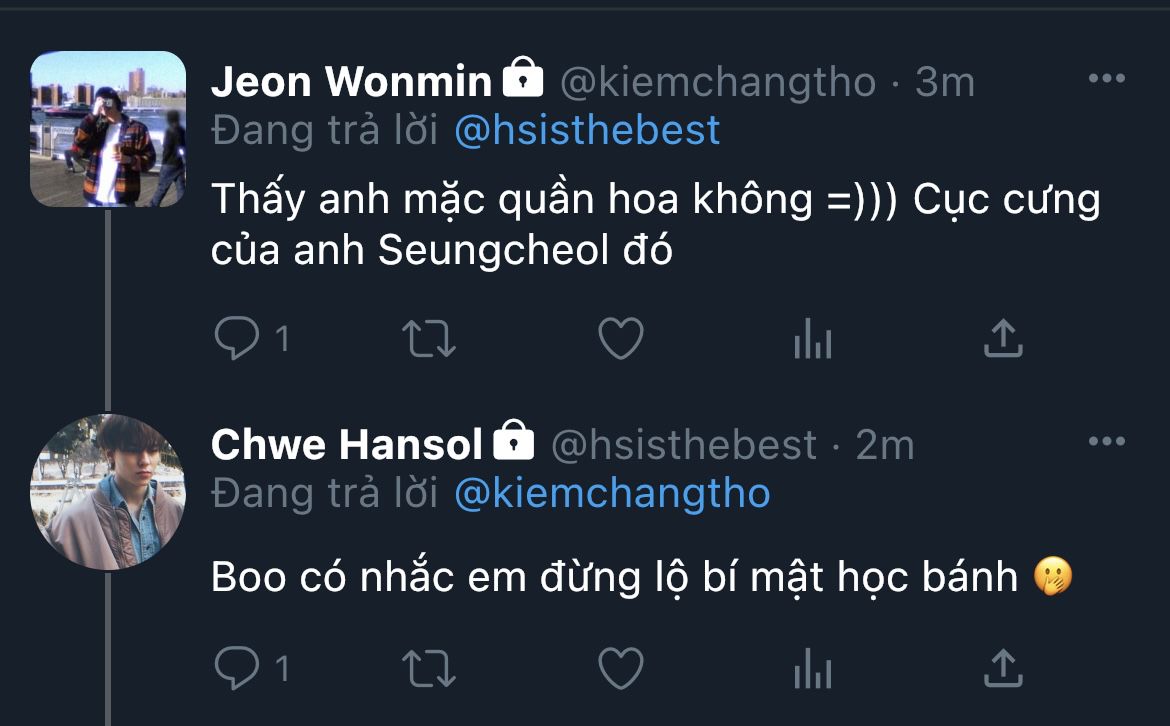The height and width of the screenshot is (726, 1170).
Task: Share Jeon Wonmin's tweet
Action: 1002,339
